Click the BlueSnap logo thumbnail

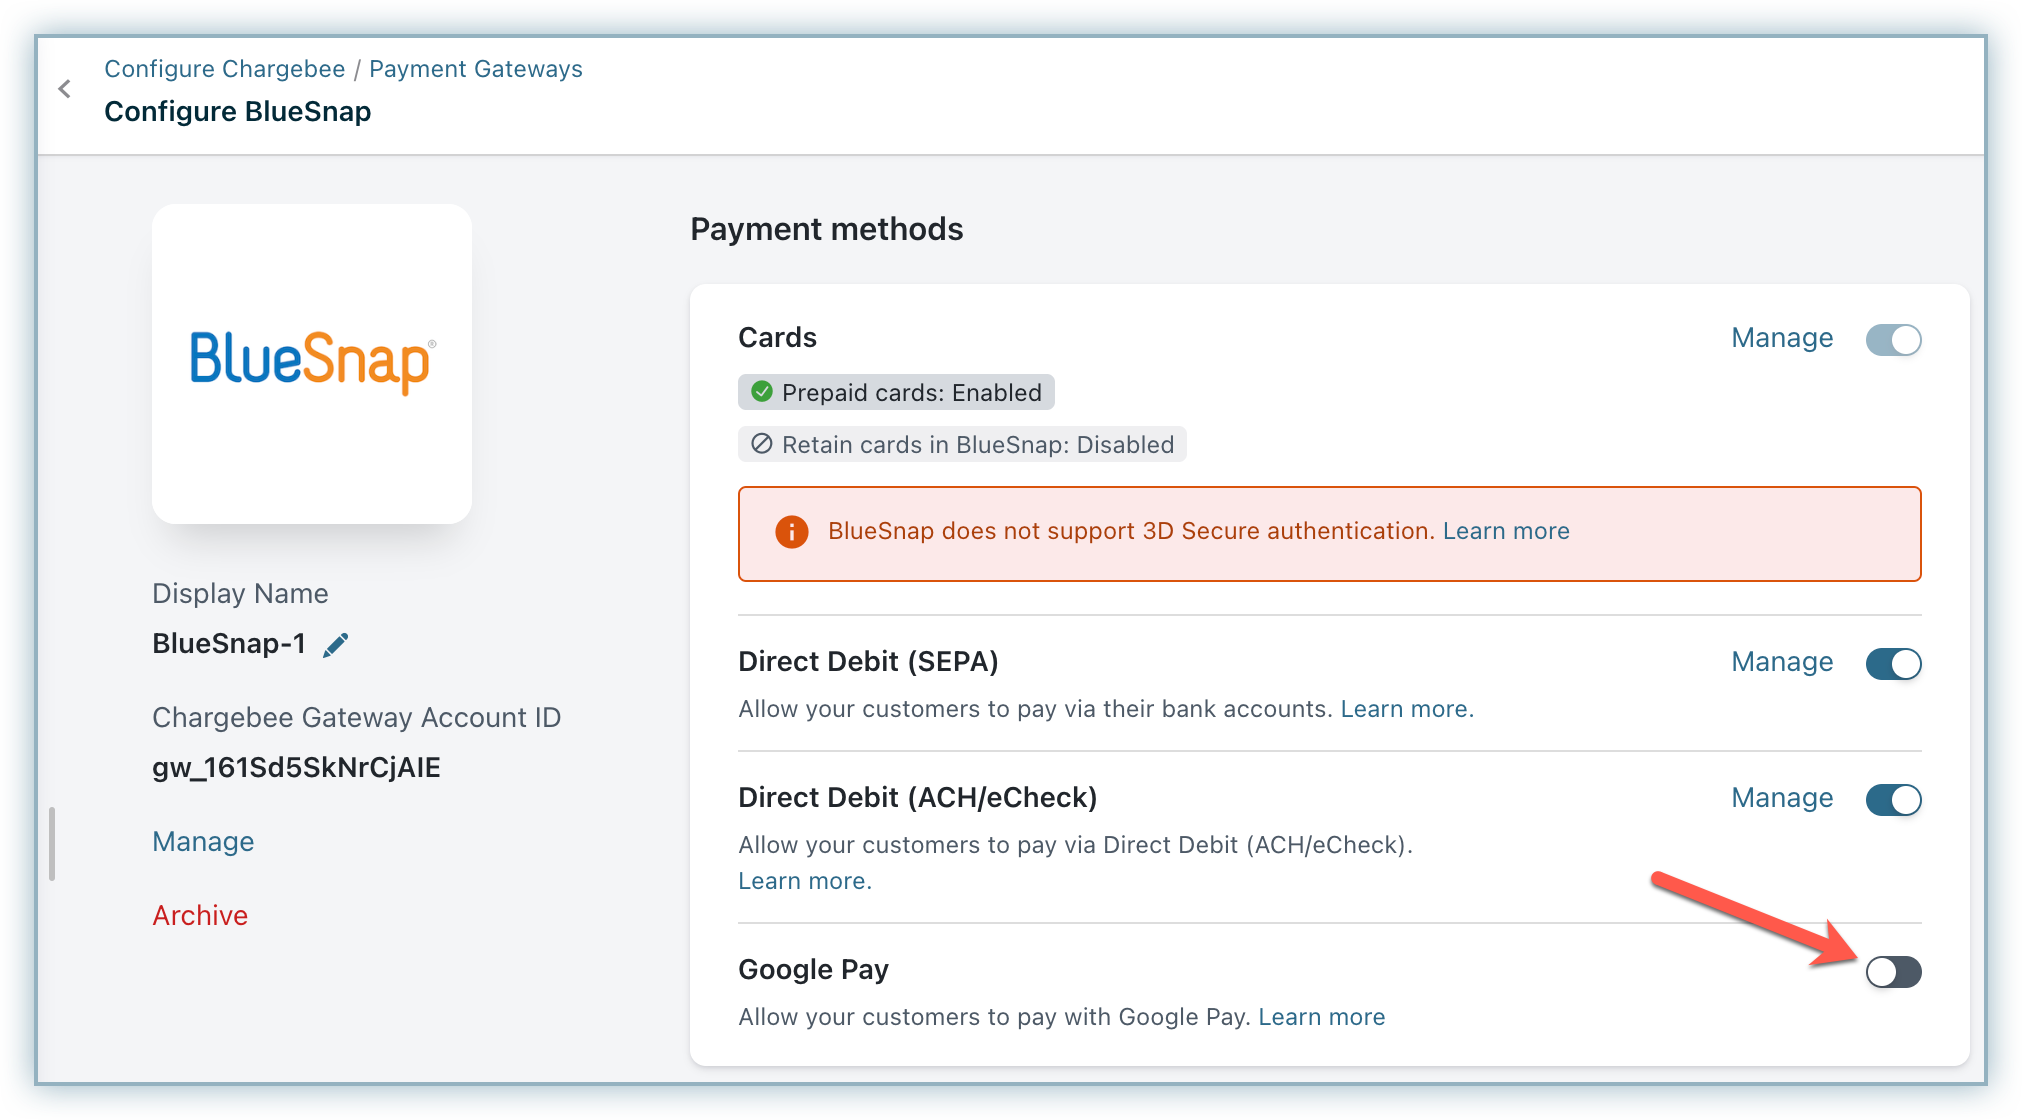311,363
